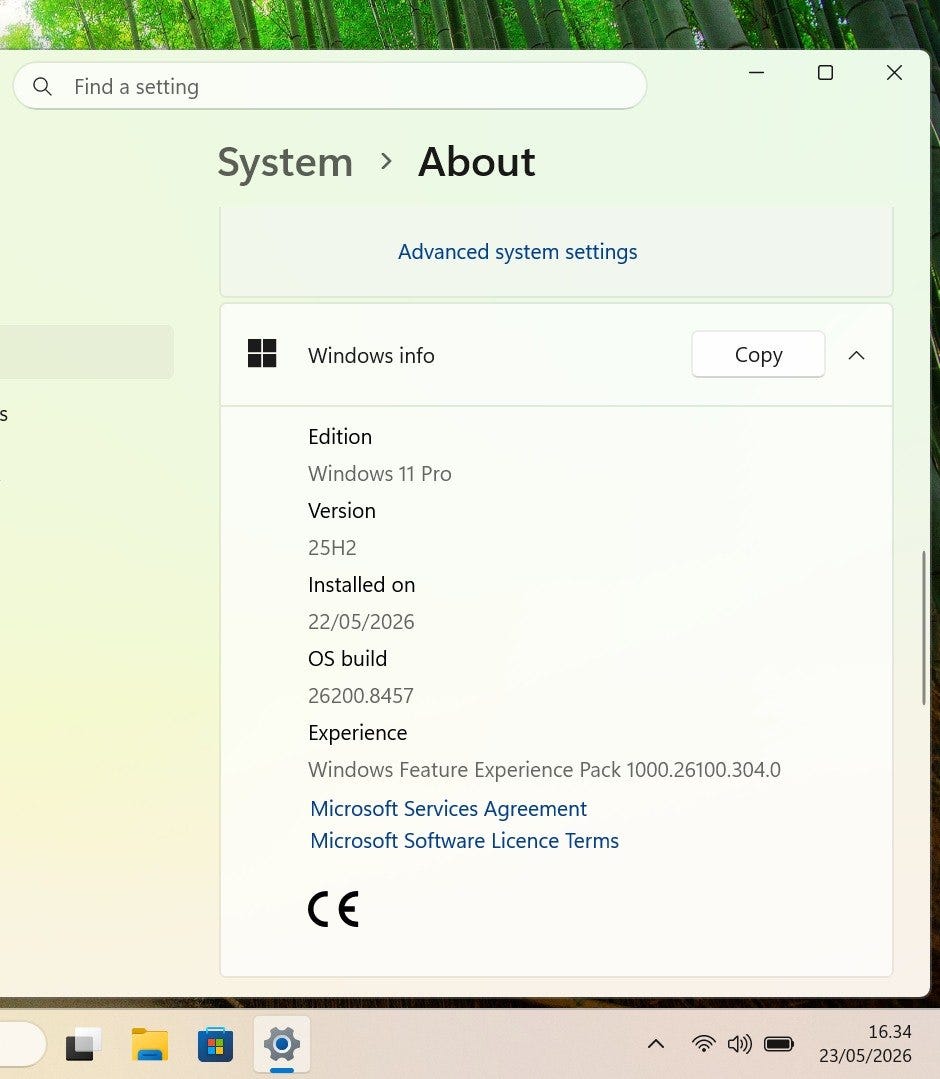
Task: Open volume control in the system tray
Action: tap(740, 1044)
